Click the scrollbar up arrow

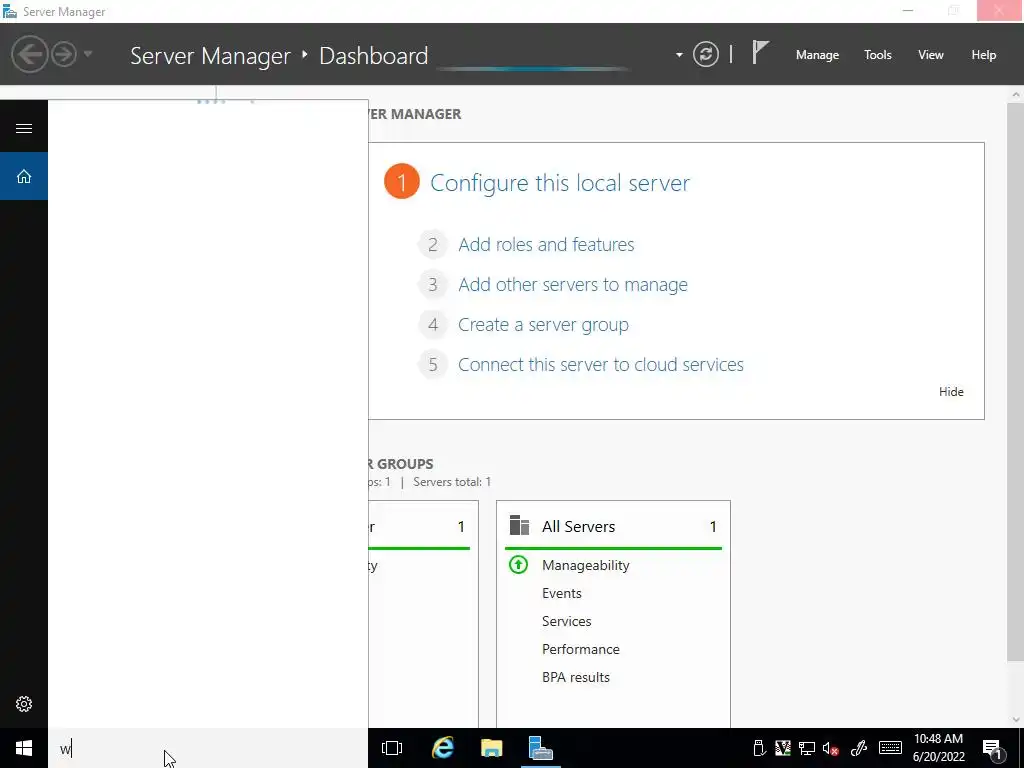(1016, 95)
